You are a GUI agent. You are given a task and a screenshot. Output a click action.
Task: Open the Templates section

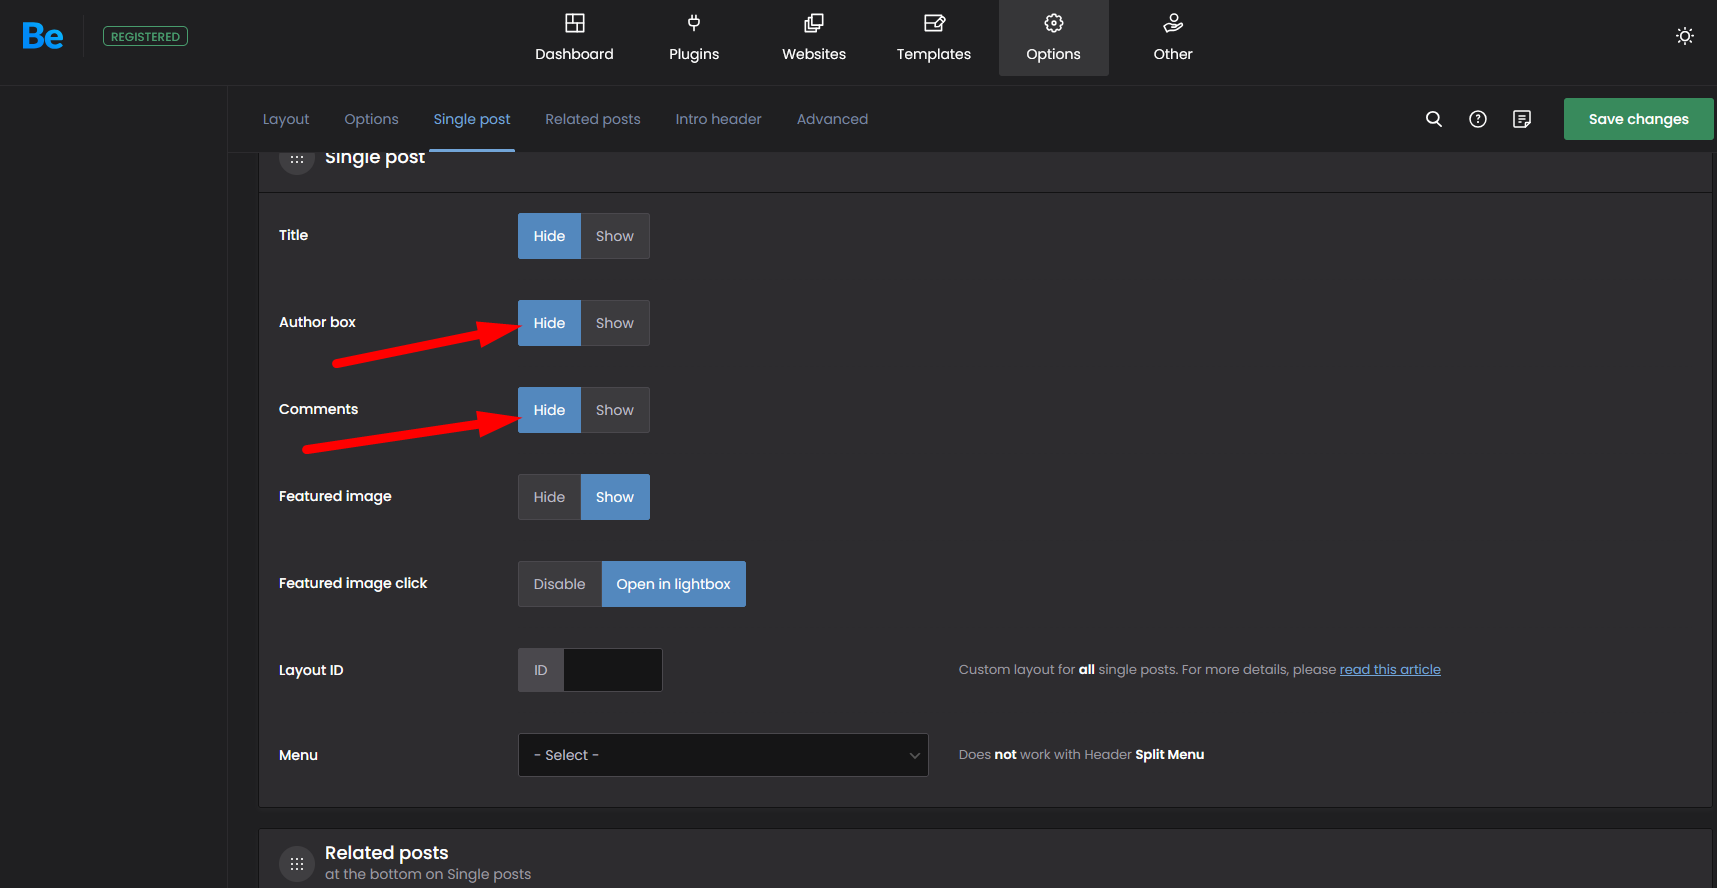[x=933, y=38]
